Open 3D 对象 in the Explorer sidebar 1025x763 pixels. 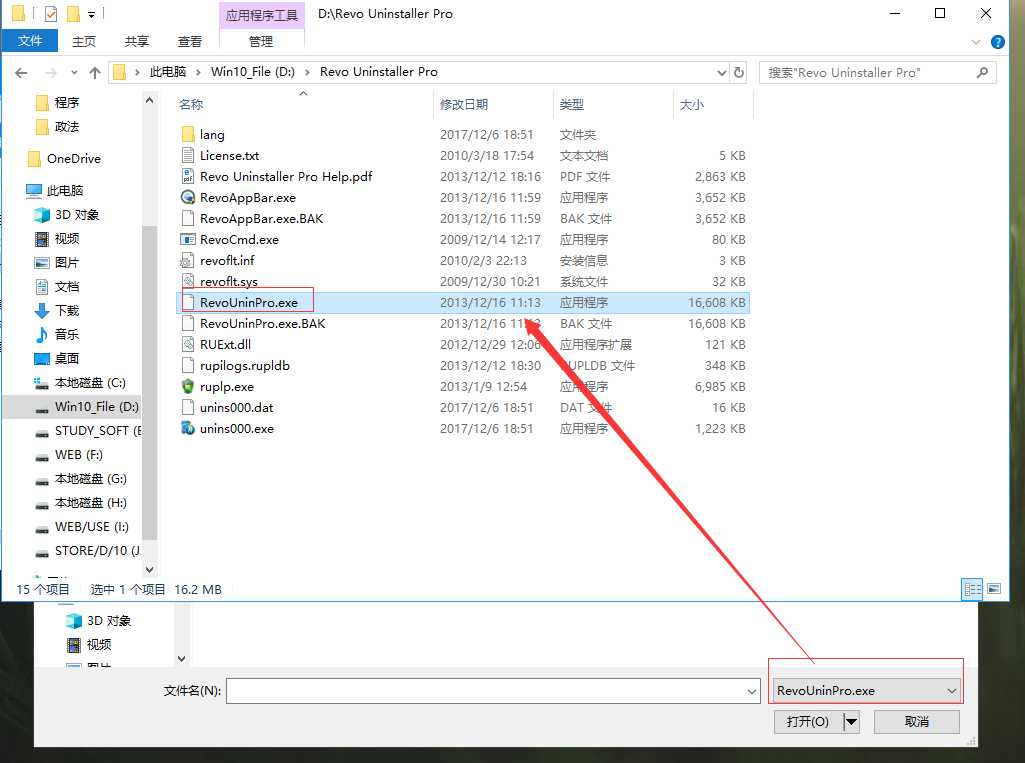[76, 215]
